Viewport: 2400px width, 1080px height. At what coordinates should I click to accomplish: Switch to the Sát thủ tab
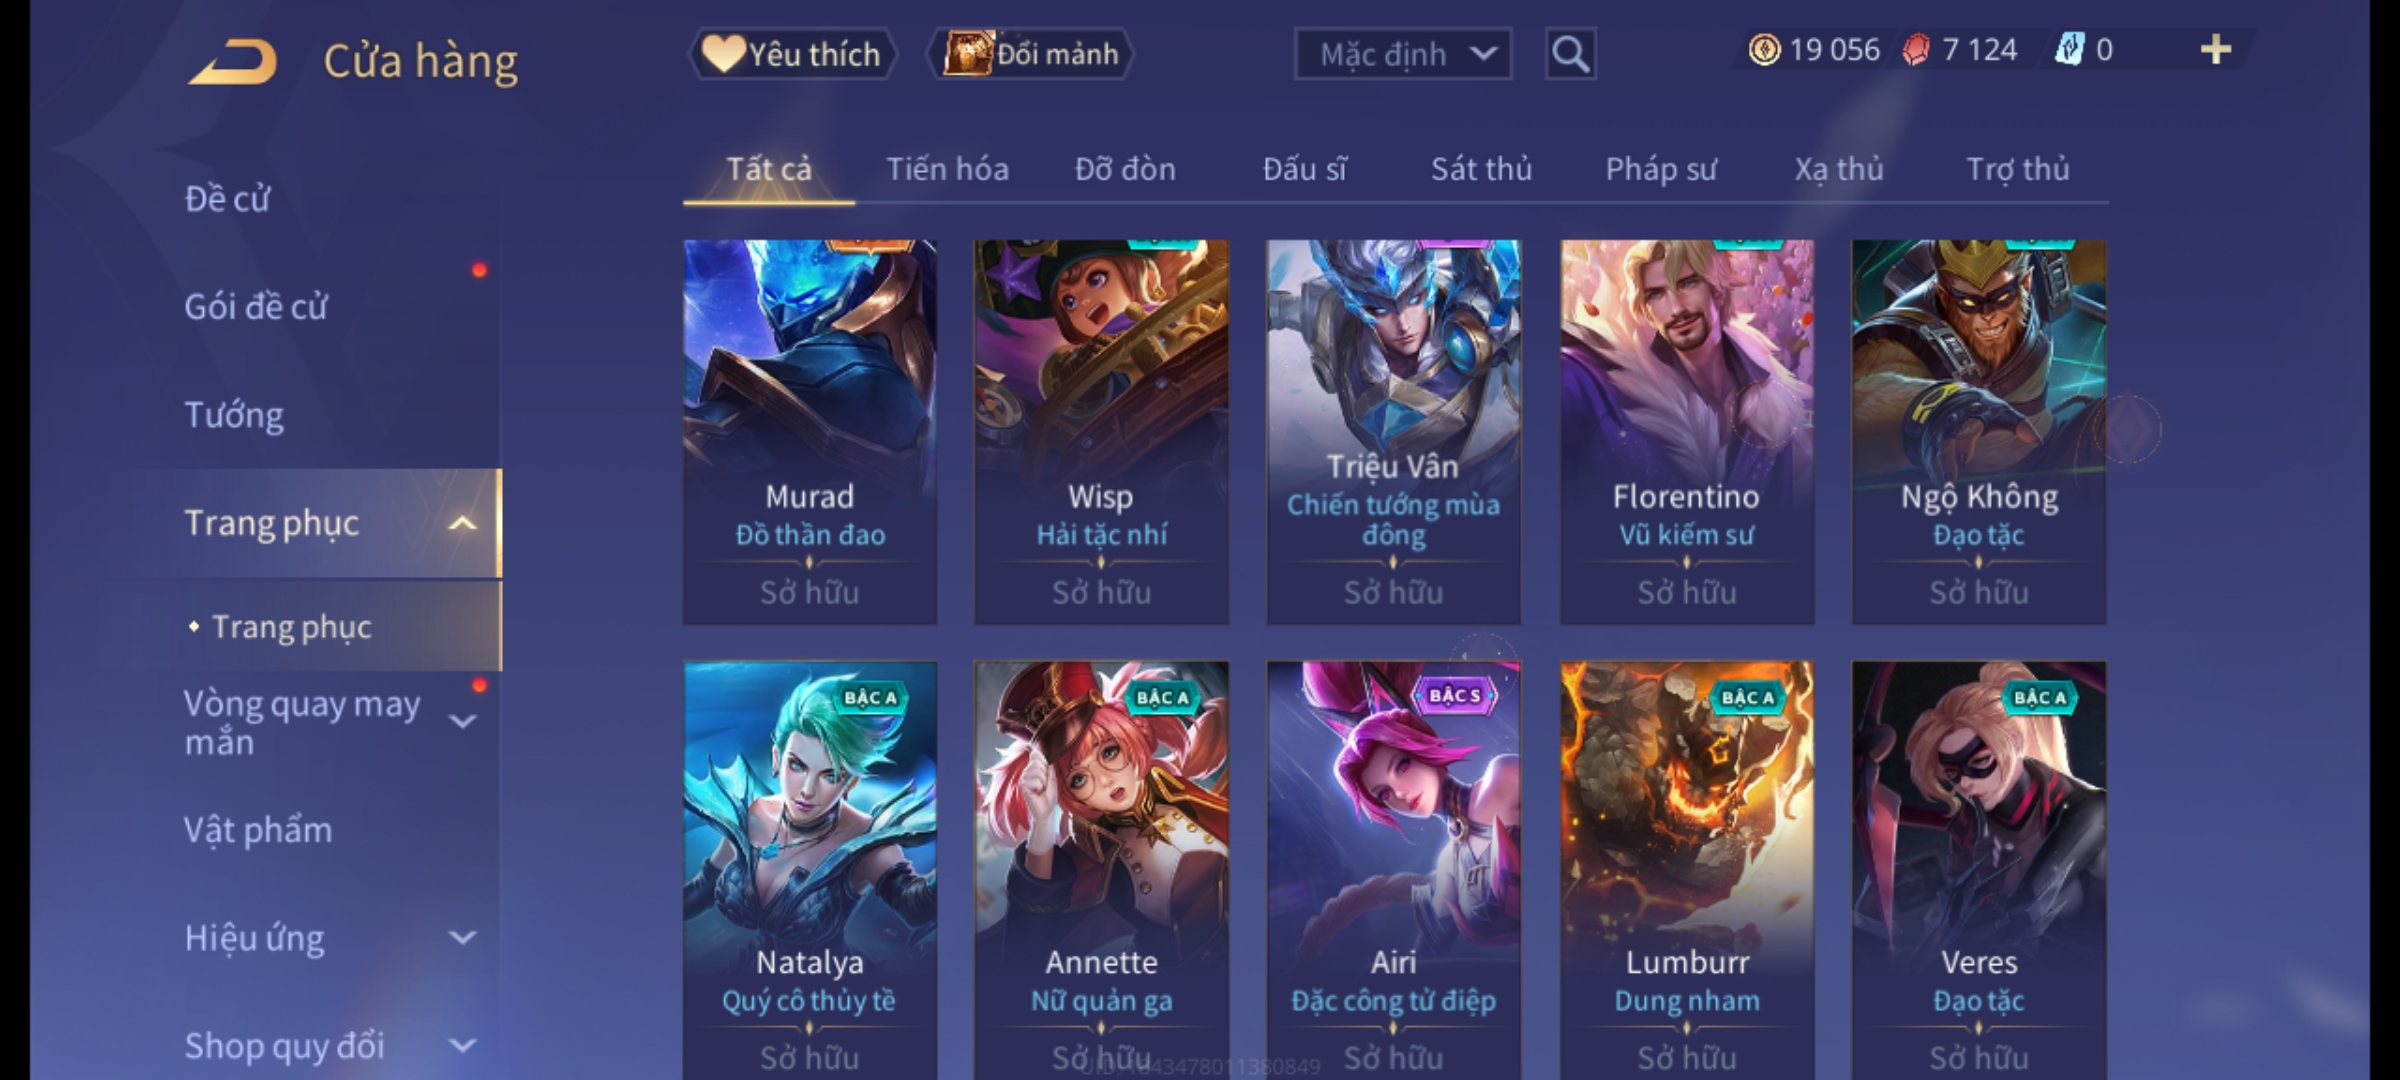[x=1481, y=169]
